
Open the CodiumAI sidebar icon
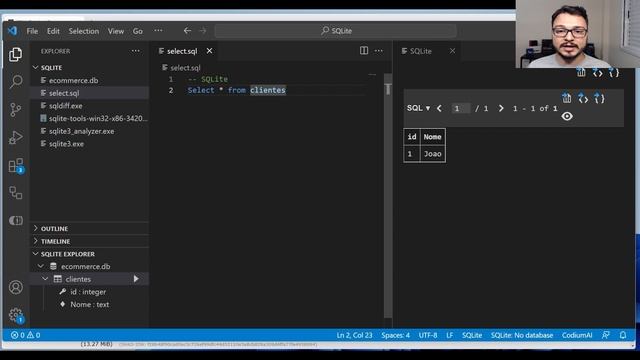coord(16,220)
